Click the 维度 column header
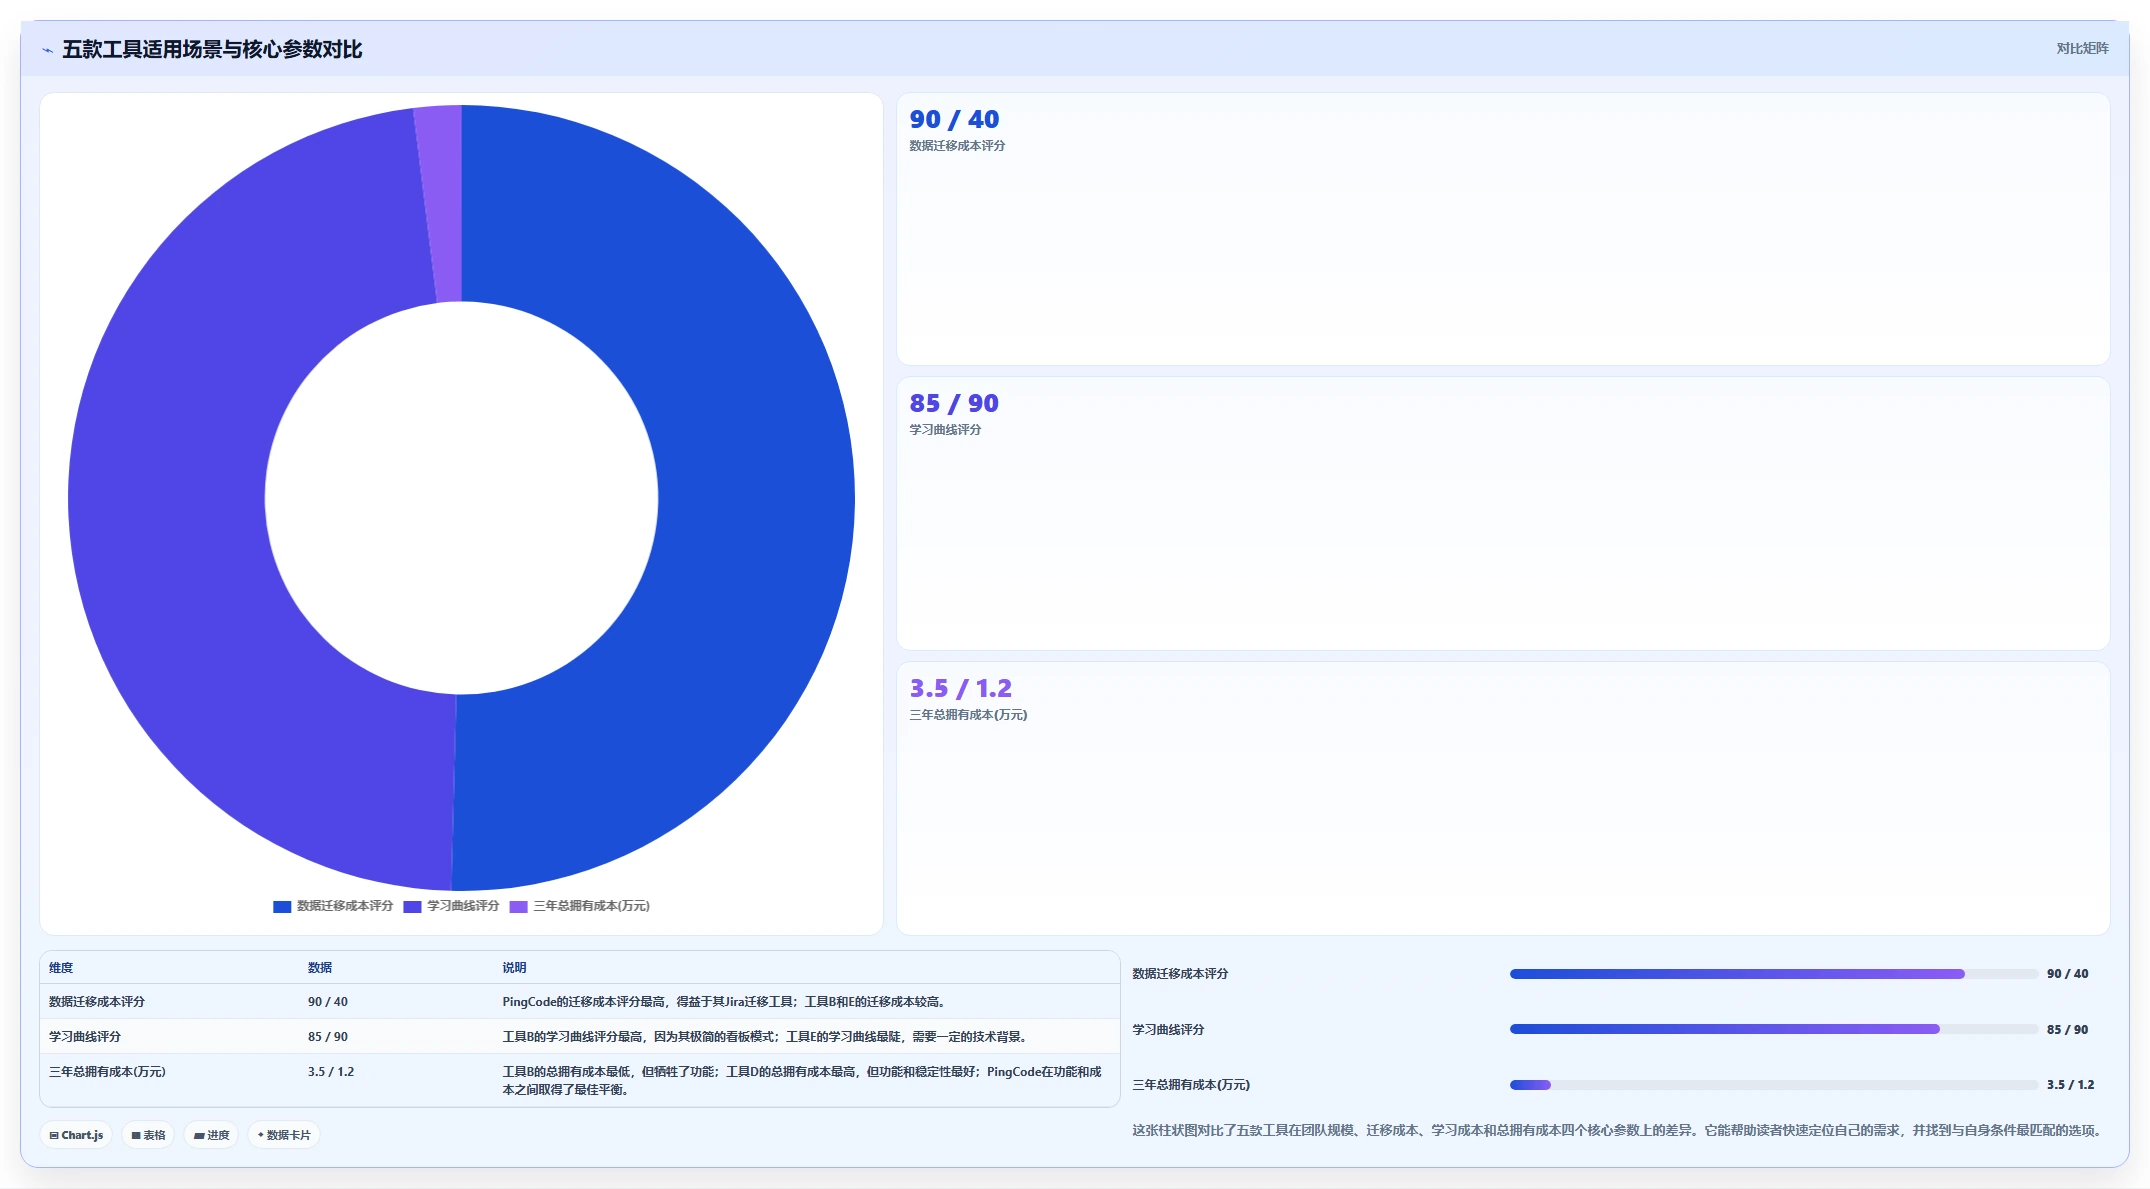The height and width of the screenshot is (1189, 2150). (x=61, y=968)
